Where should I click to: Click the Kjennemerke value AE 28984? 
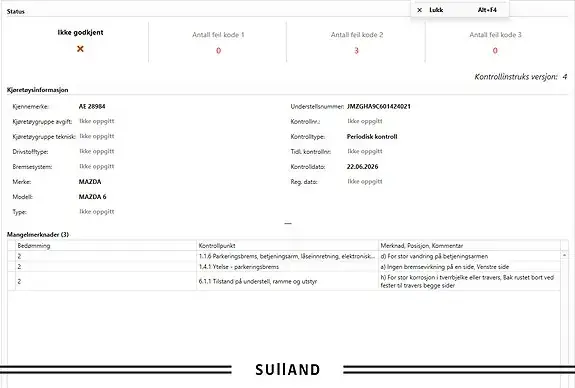[x=92, y=106]
